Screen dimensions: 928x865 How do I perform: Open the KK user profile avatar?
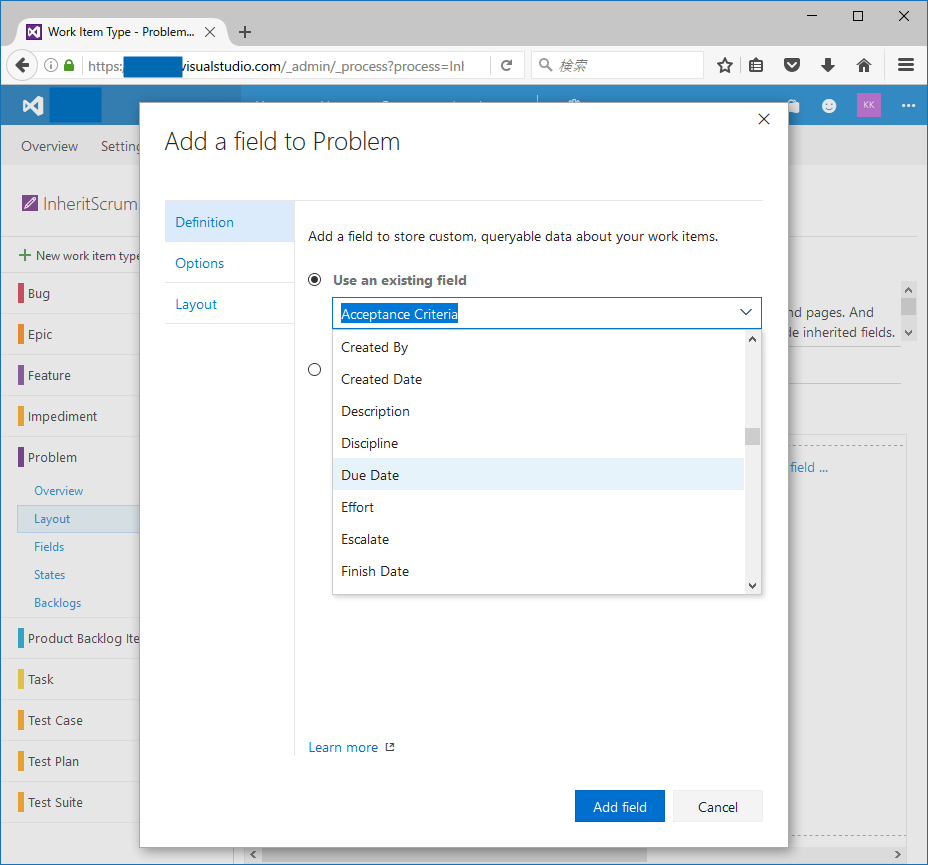point(869,105)
